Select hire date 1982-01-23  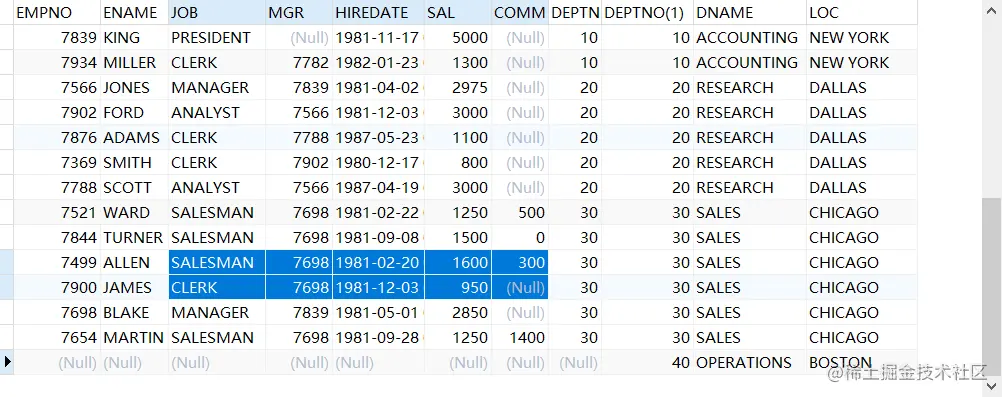[x=378, y=63]
